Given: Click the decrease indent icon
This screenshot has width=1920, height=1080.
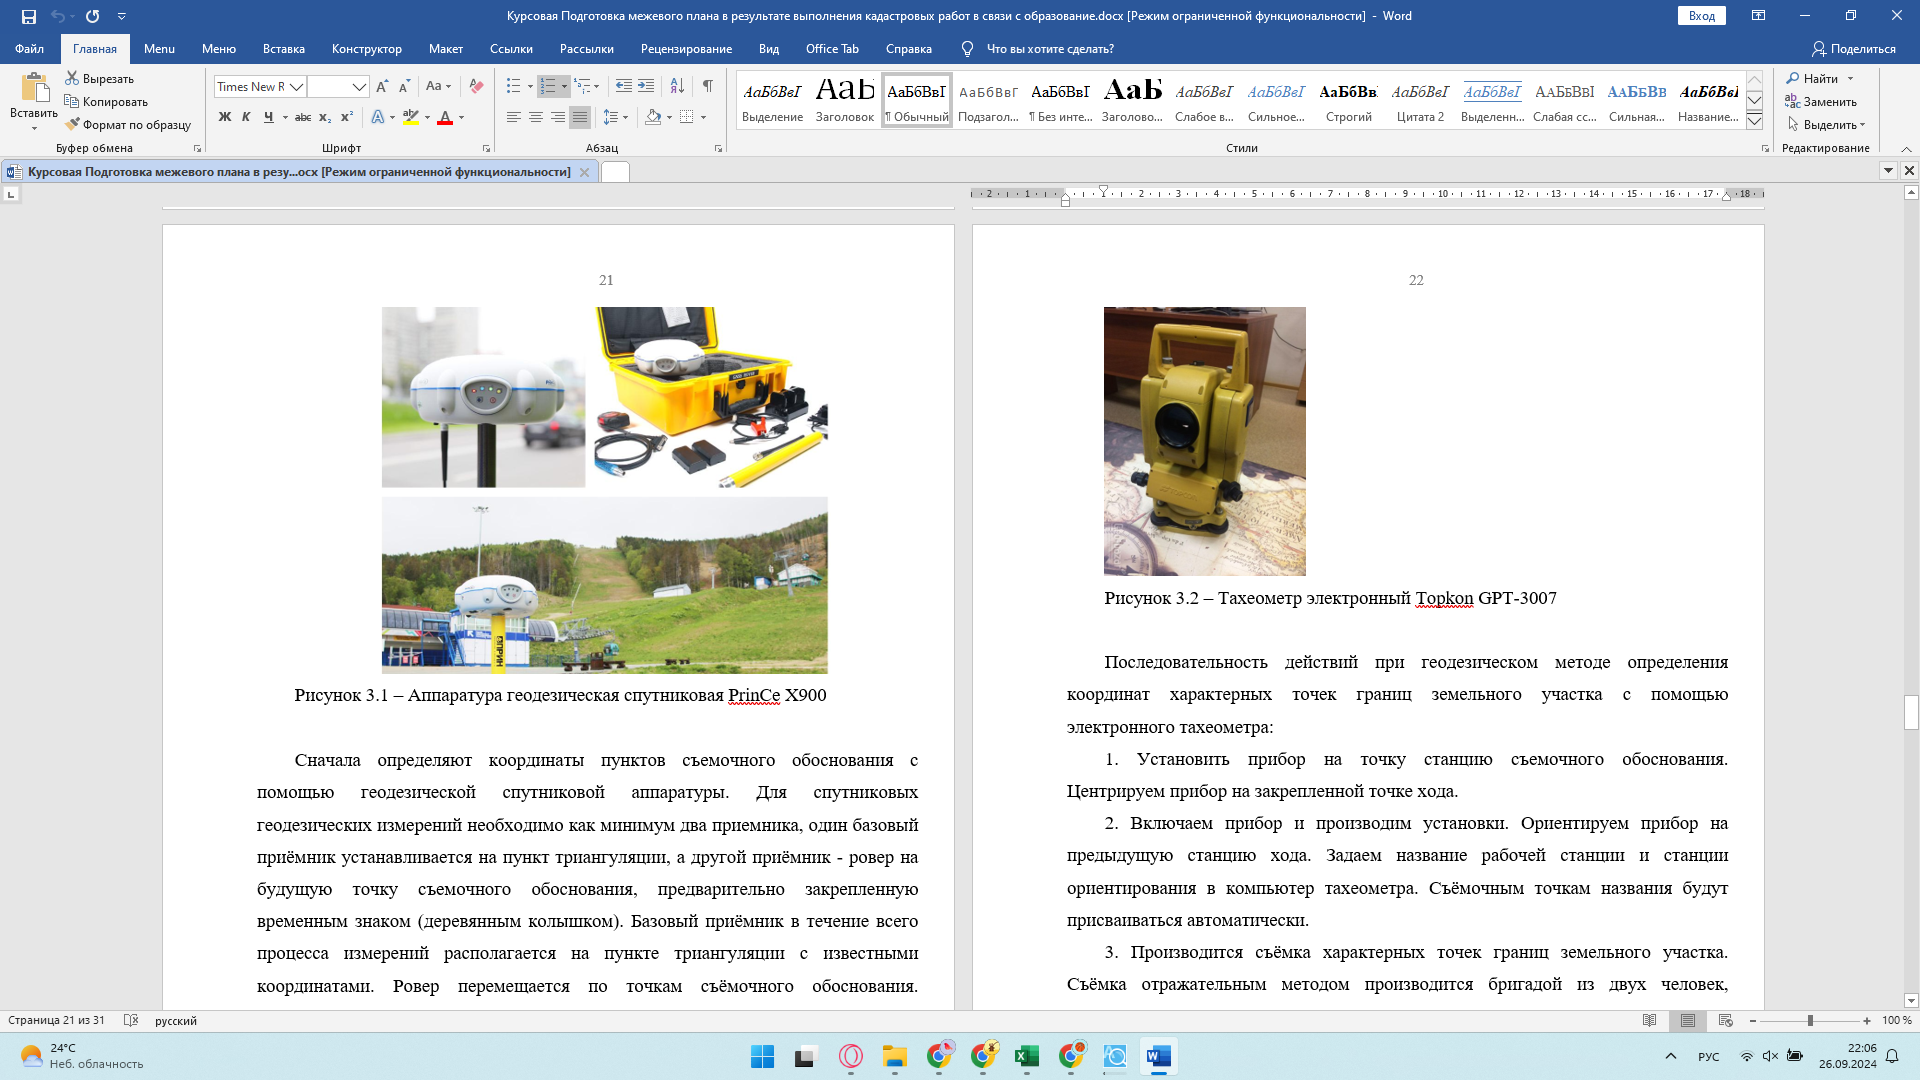Looking at the screenshot, I should pyautogui.click(x=624, y=86).
